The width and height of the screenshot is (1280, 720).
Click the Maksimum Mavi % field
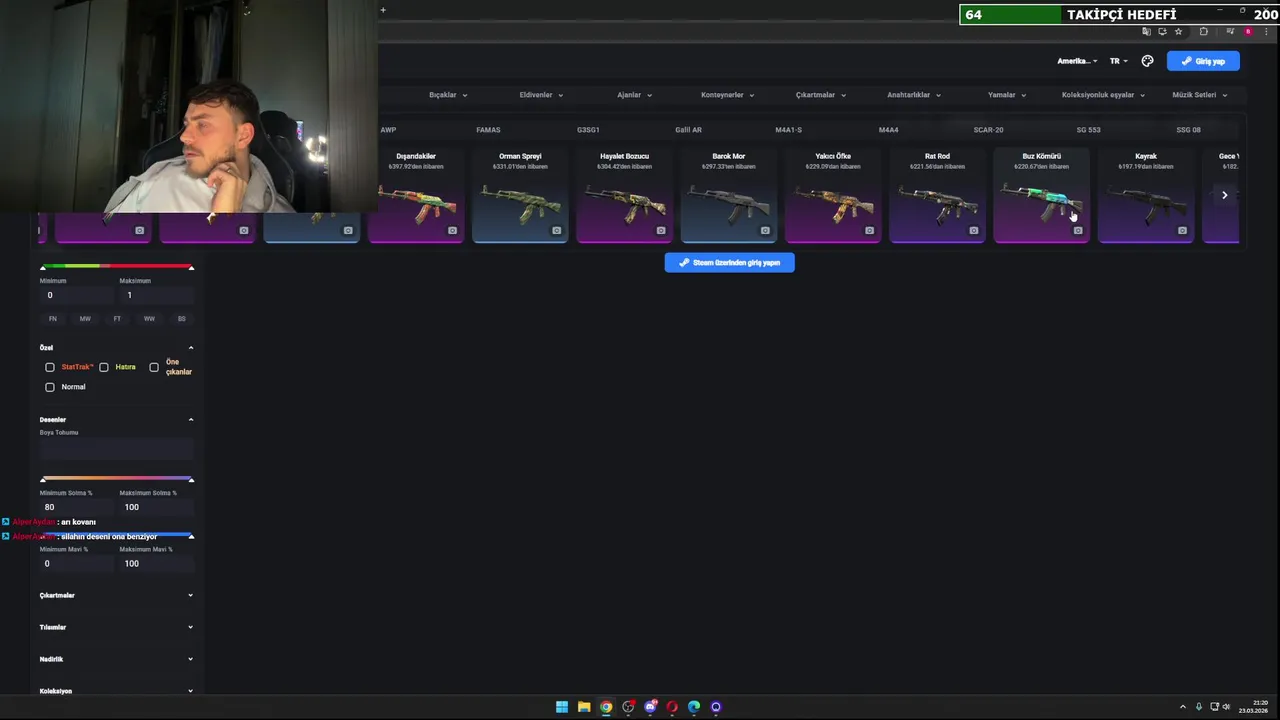156,564
